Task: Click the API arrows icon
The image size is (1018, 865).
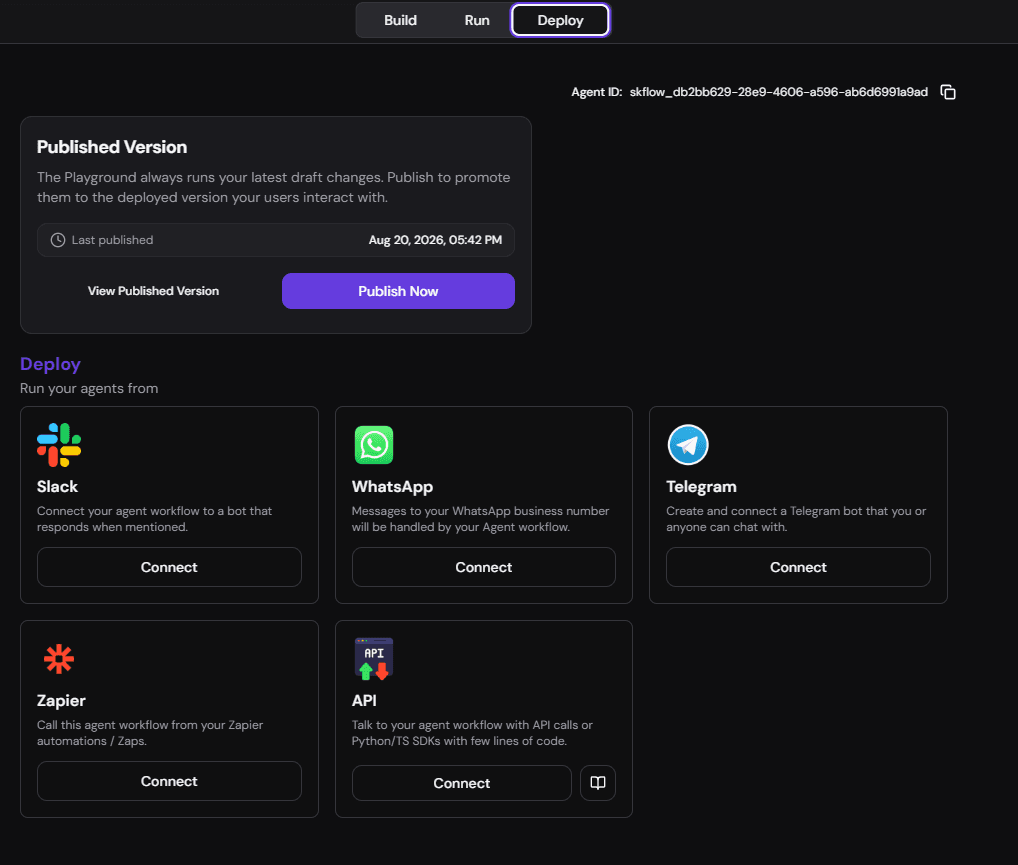Action: click(x=374, y=659)
